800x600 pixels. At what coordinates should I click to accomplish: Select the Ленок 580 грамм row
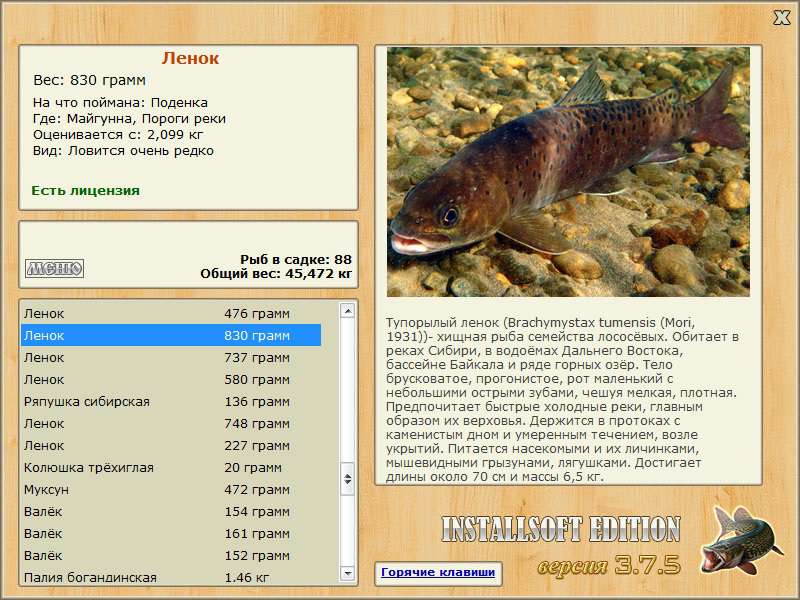[171, 379]
